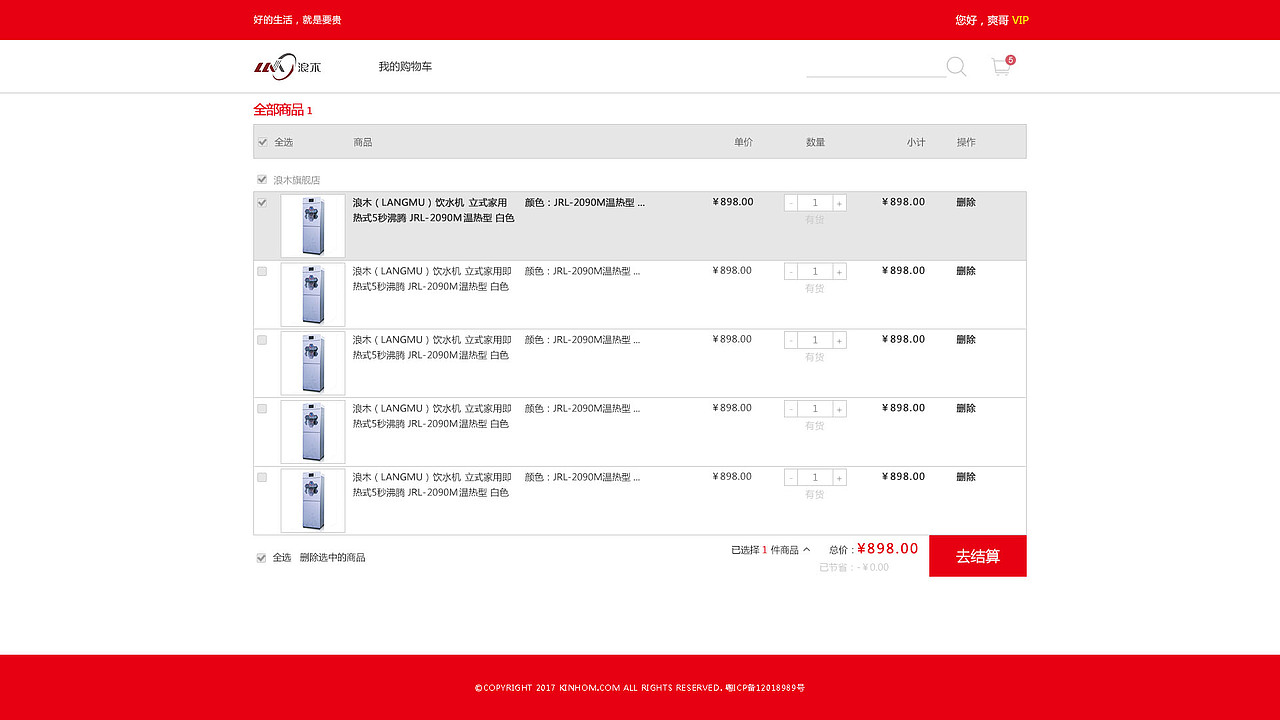
Task: Open the second product thumbnail image
Action: click(313, 295)
